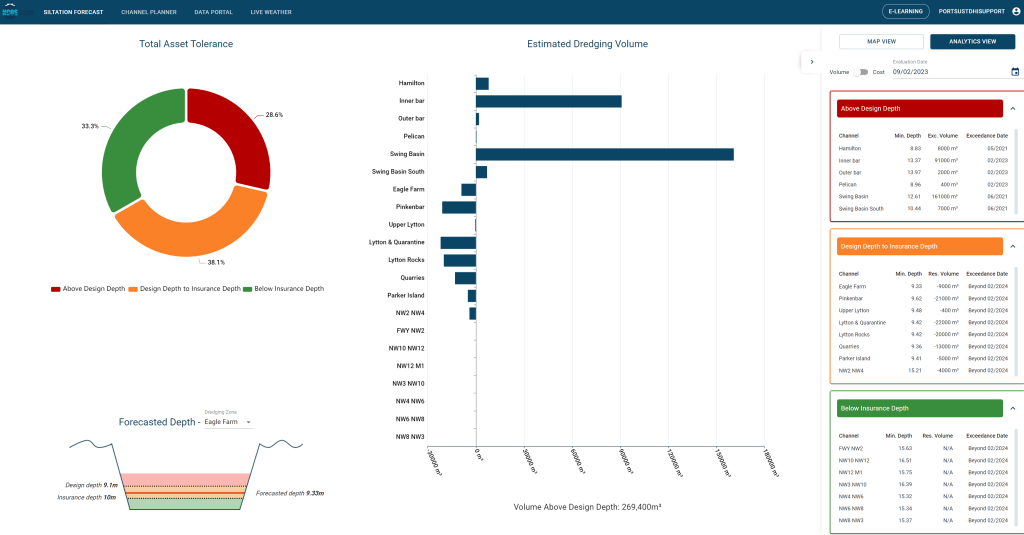Click the Volume Above Design Depth total text
1024x535 pixels.
click(587, 507)
